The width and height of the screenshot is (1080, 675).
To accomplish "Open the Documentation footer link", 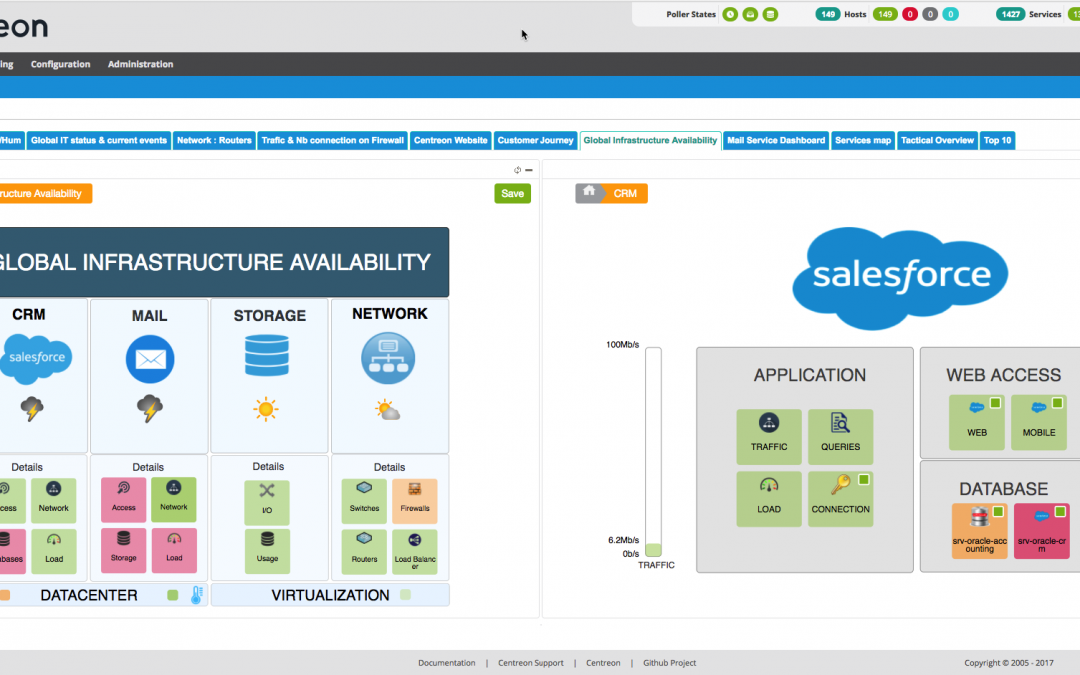I will click(x=446, y=663).
